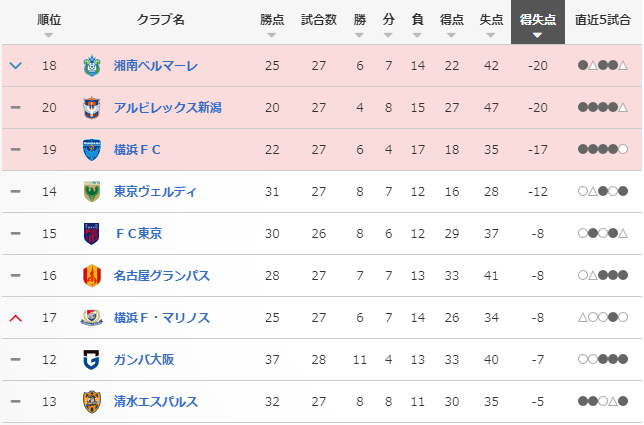
Task: Open the 湘南ベルマーレ team link
Action: point(155,66)
